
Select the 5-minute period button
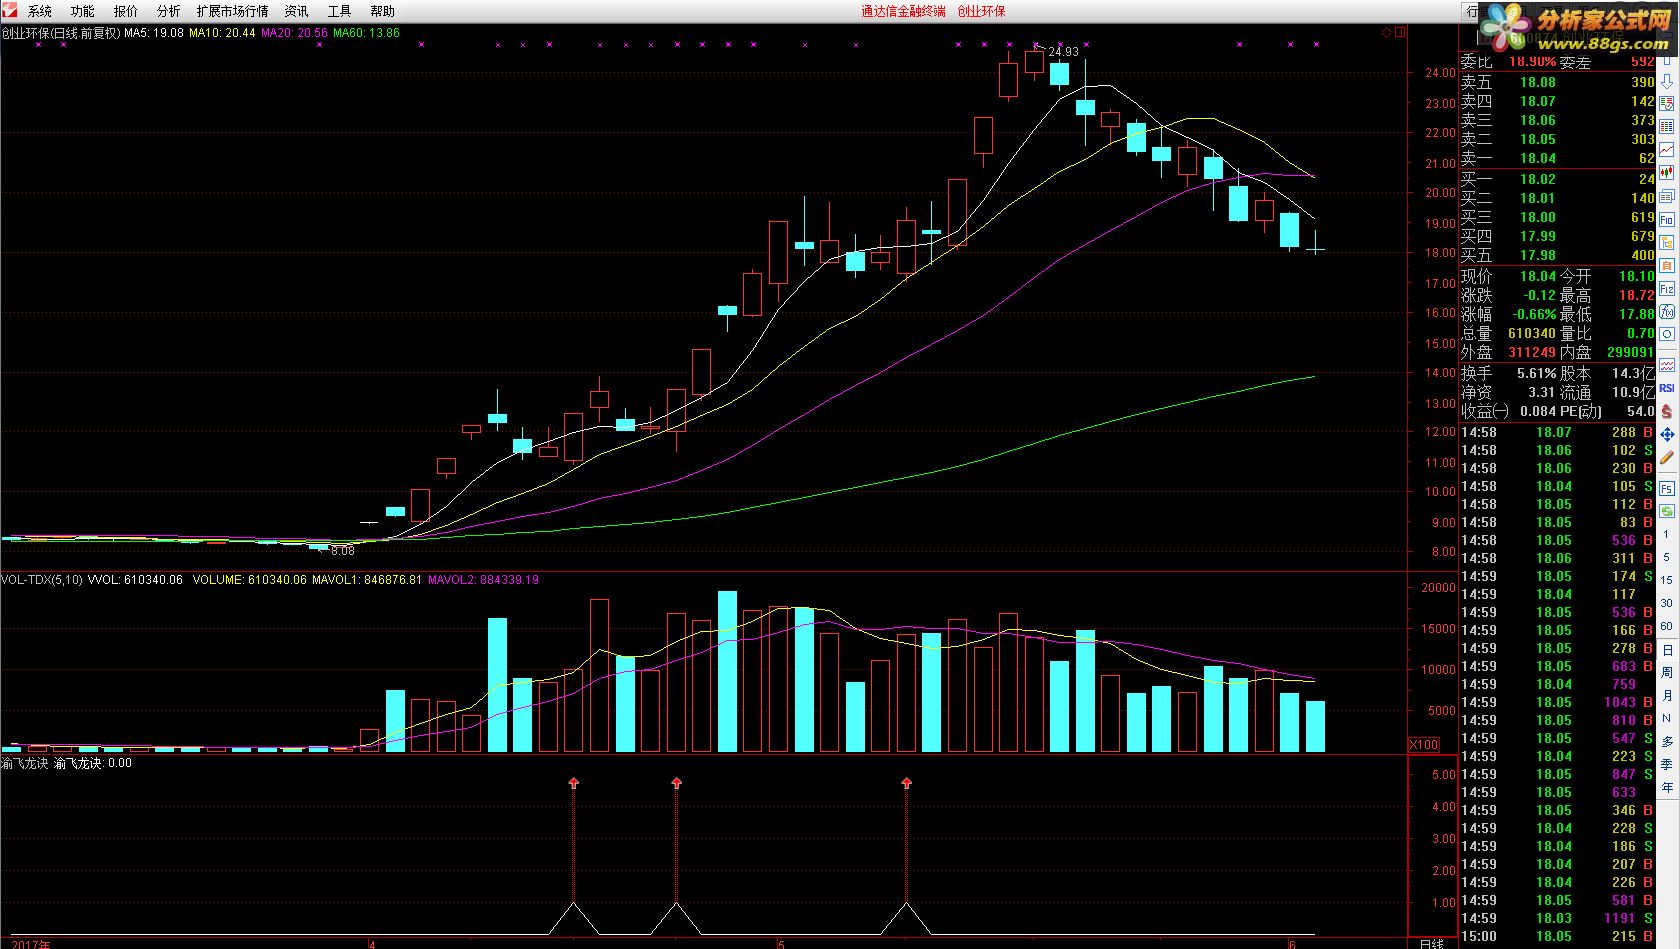pos(1667,558)
